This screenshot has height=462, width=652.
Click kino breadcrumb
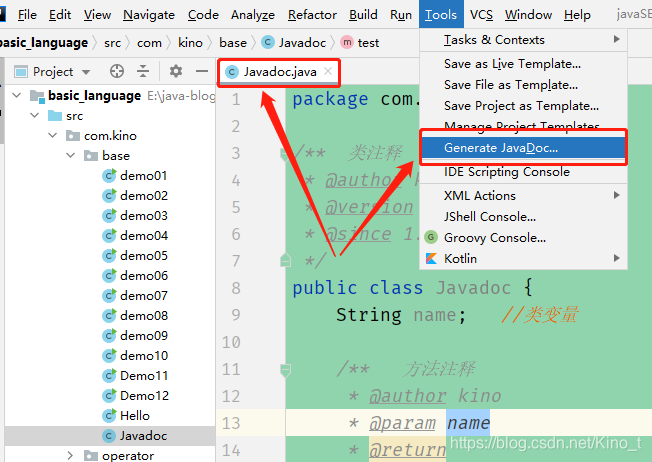coord(190,43)
